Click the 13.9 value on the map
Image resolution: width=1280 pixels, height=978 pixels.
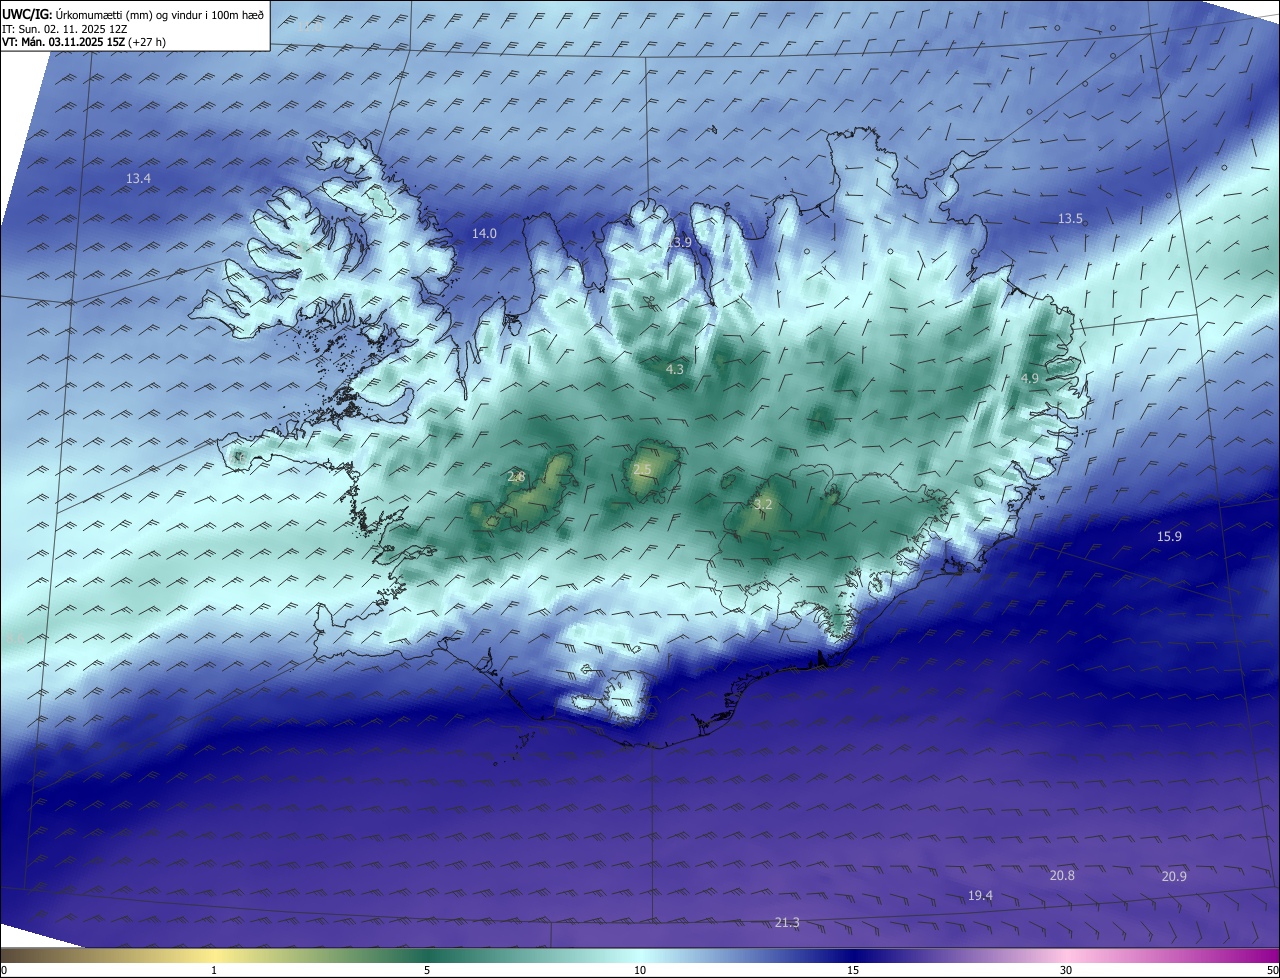coord(680,242)
